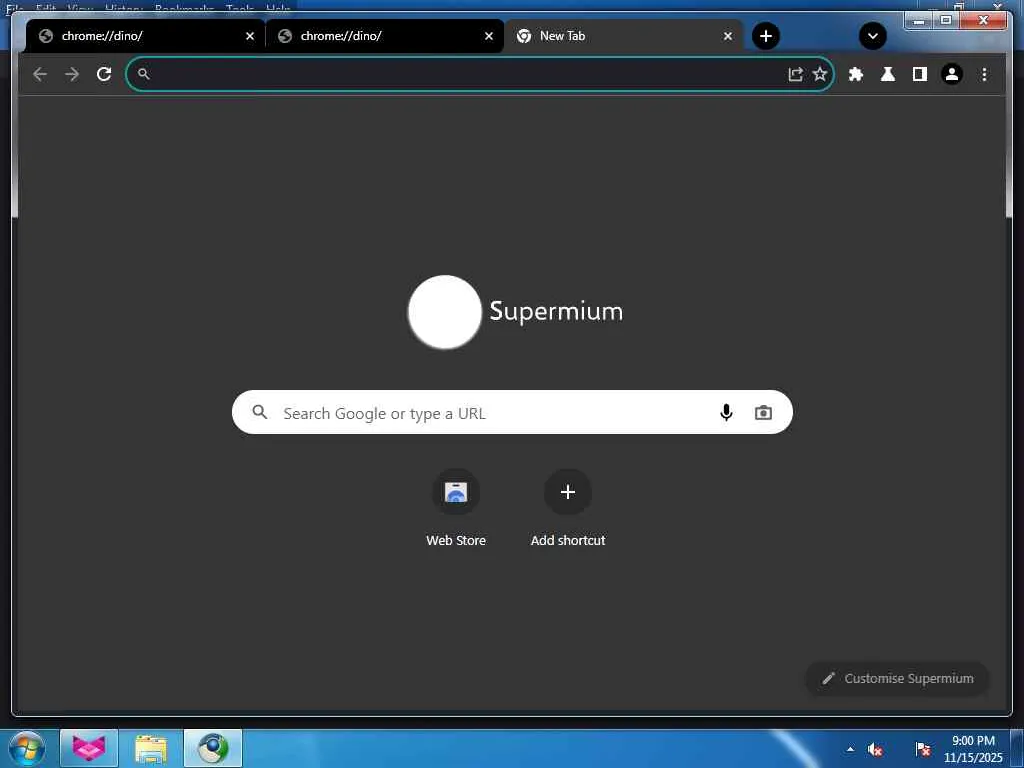Click the Search Google or type a URL box
Viewport: 1024px width, 768px height.
click(512, 412)
